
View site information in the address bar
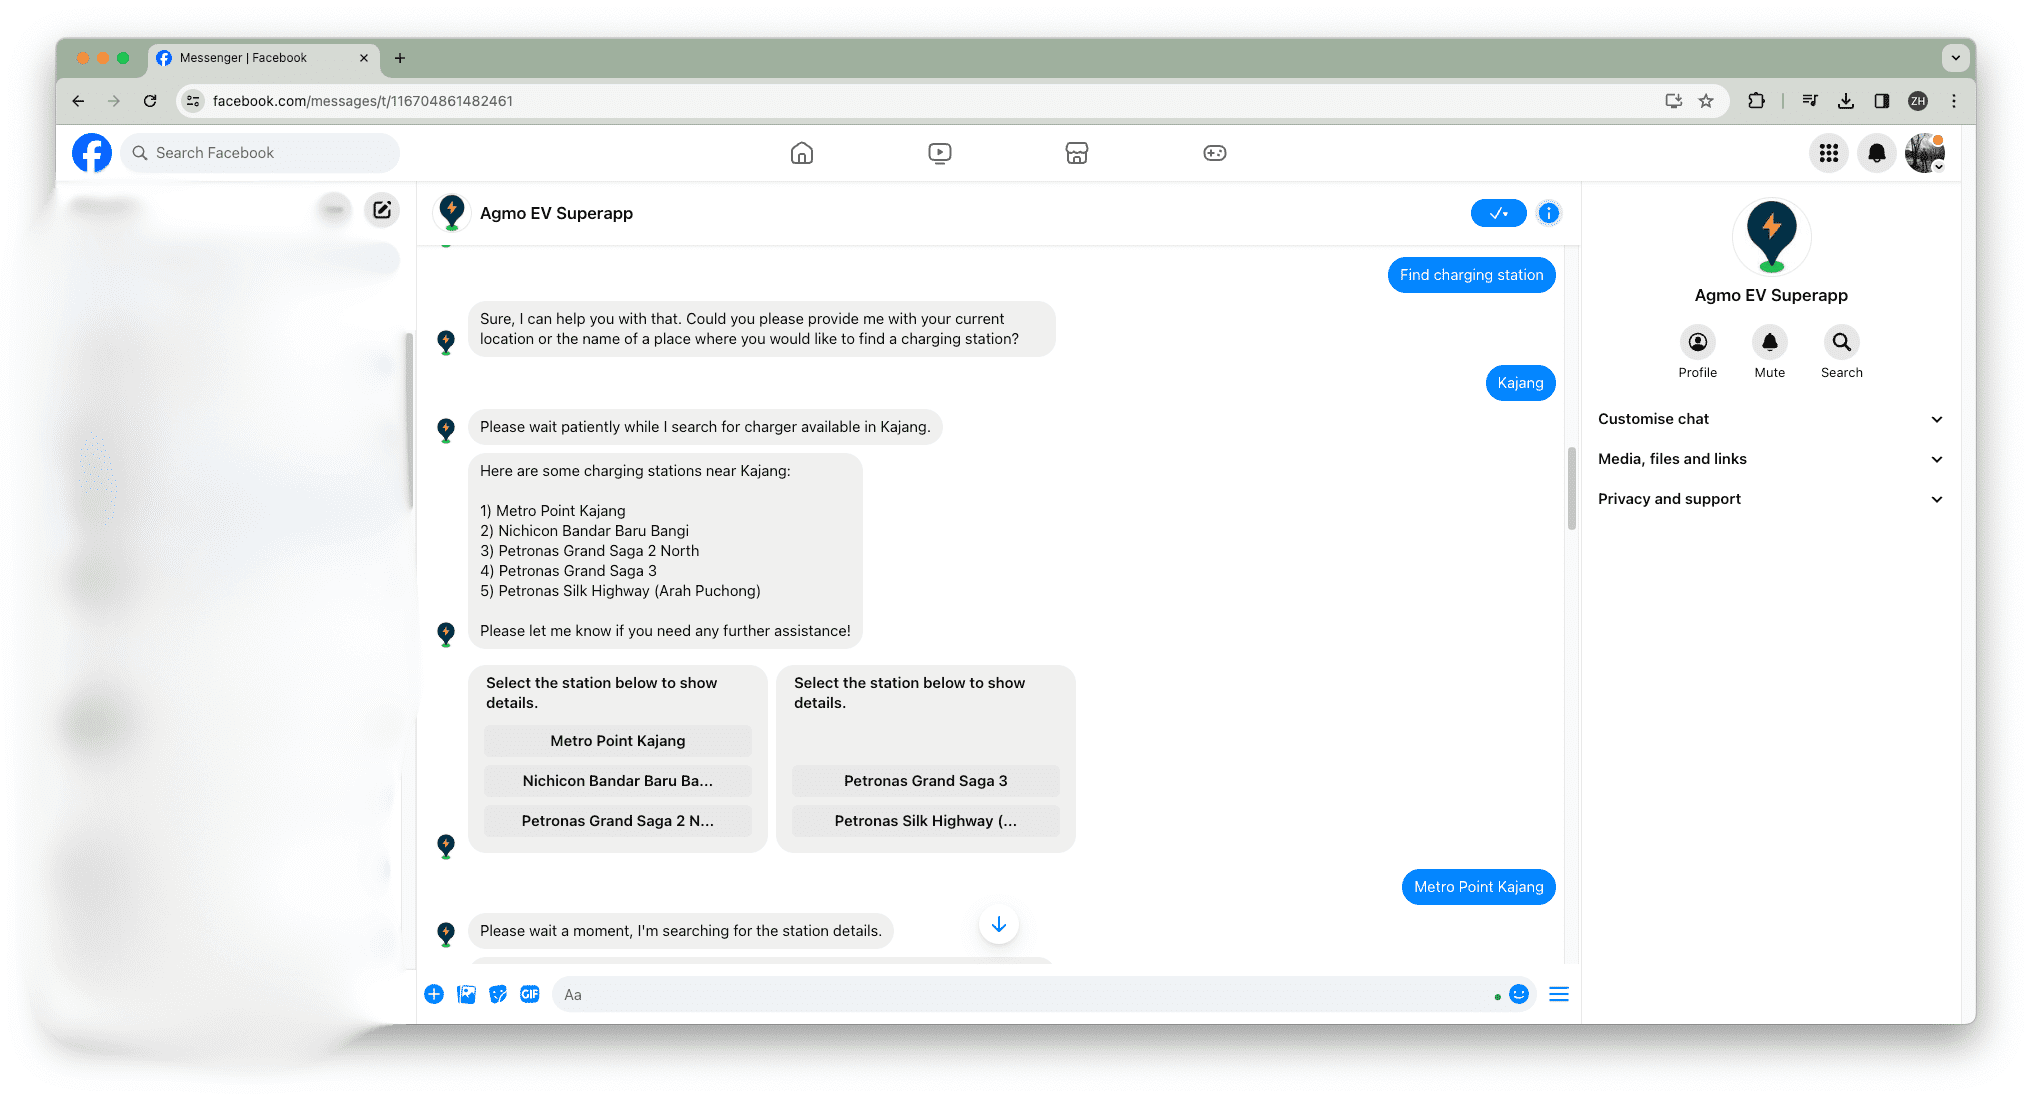[193, 101]
